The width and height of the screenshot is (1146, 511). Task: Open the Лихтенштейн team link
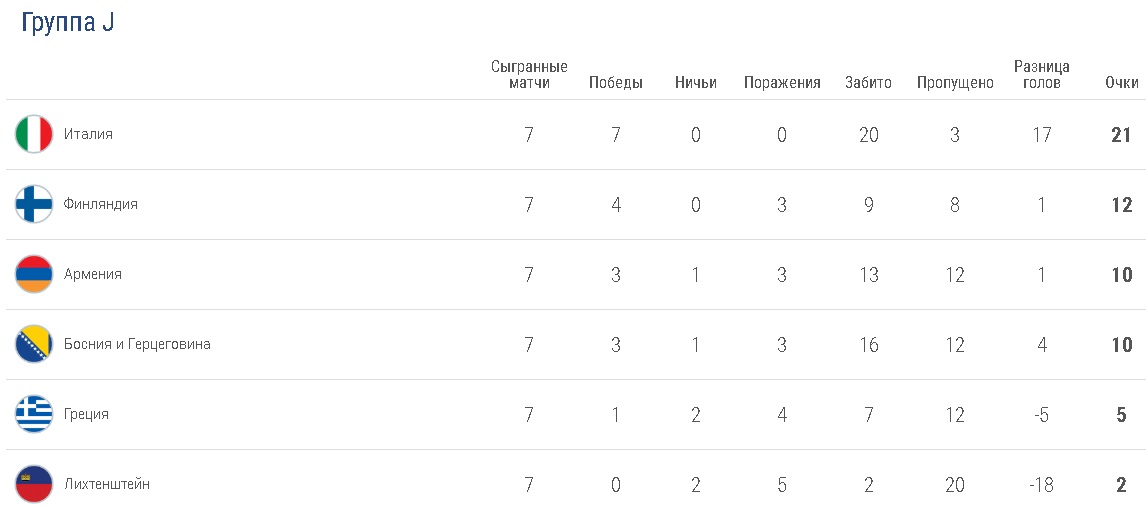(107, 484)
